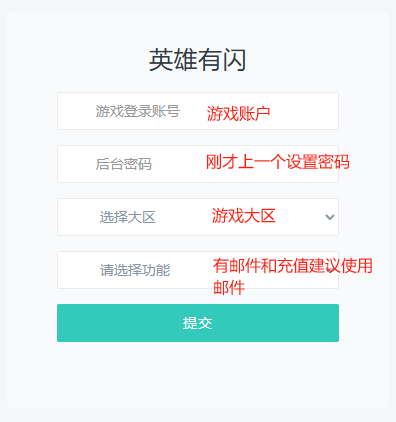This screenshot has width=396, height=422.
Task: Click the red 有邮件和充值建议使用 annotation line
Action: click(x=293, y=266)
